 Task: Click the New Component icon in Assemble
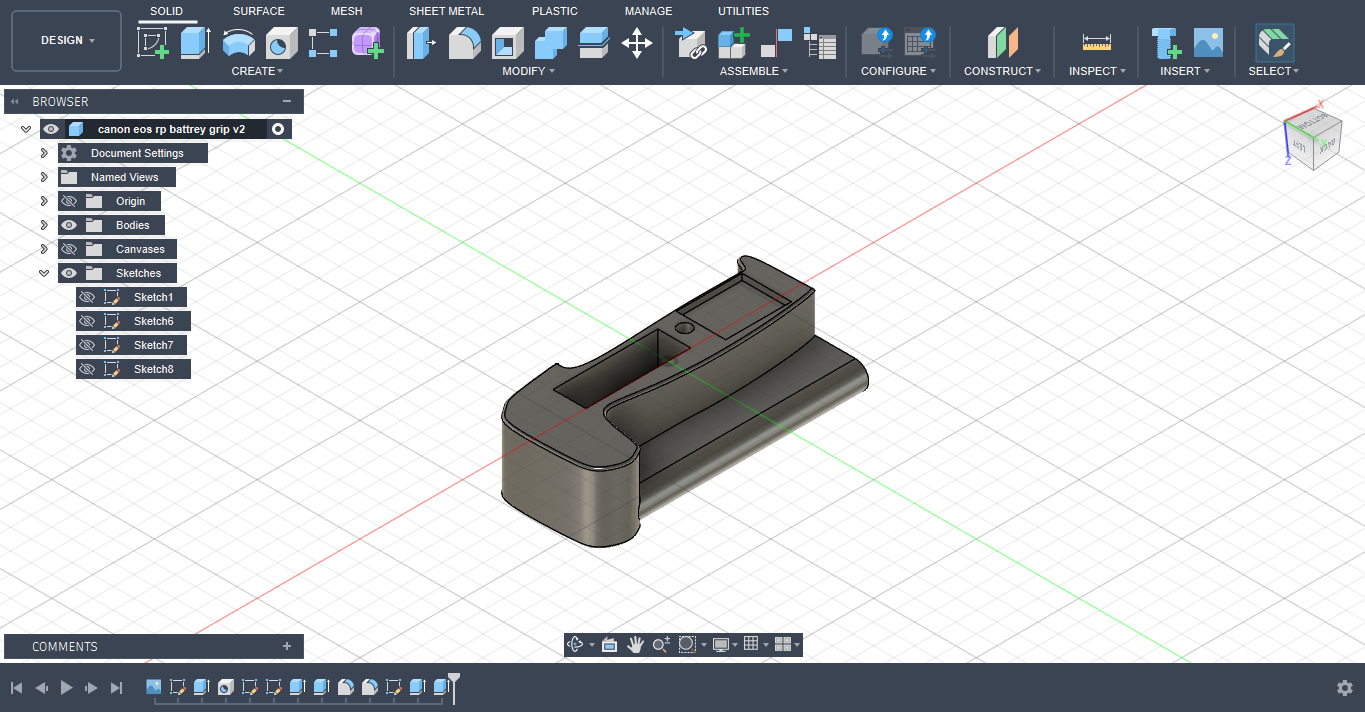(x=733, y=43)
